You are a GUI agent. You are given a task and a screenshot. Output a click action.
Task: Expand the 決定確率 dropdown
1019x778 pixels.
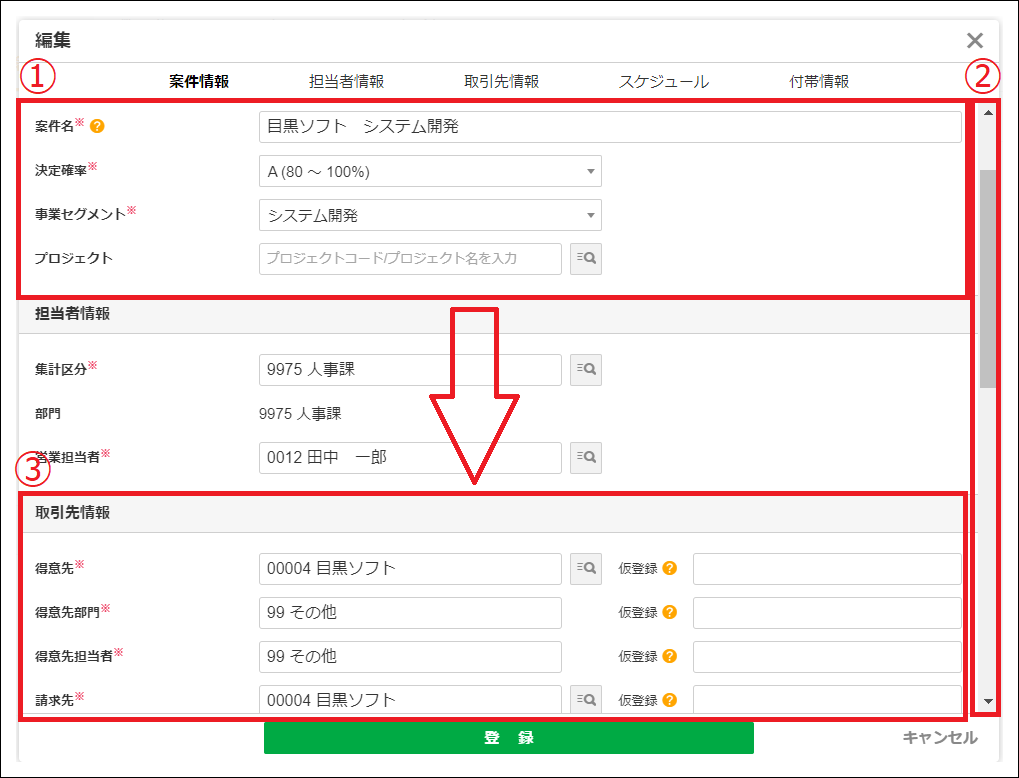430,171
